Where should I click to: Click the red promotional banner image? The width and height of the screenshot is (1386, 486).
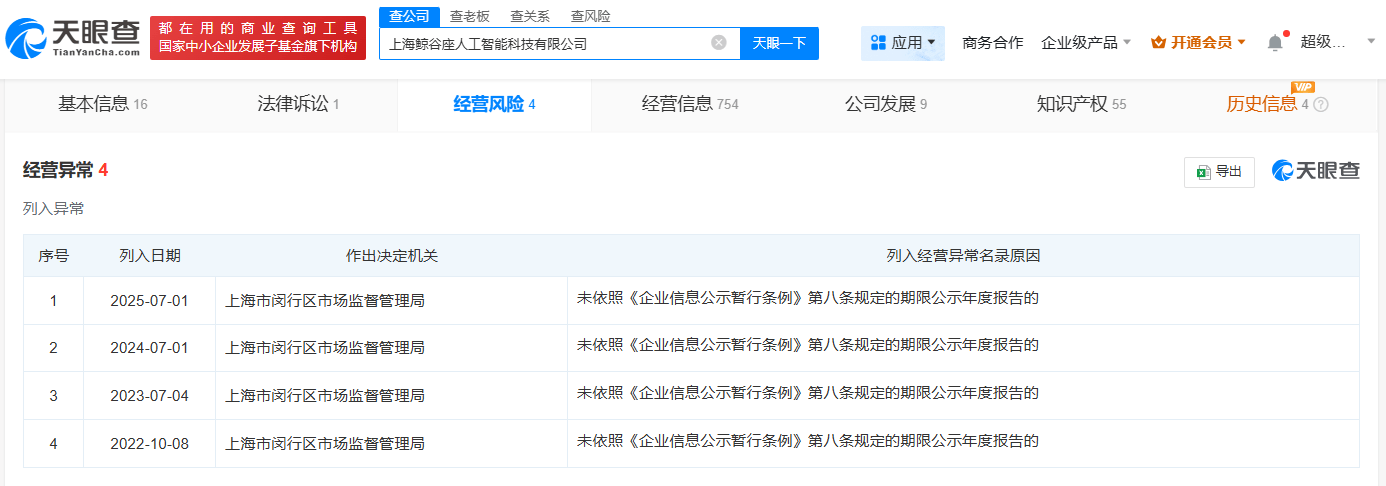click(258, 38)
